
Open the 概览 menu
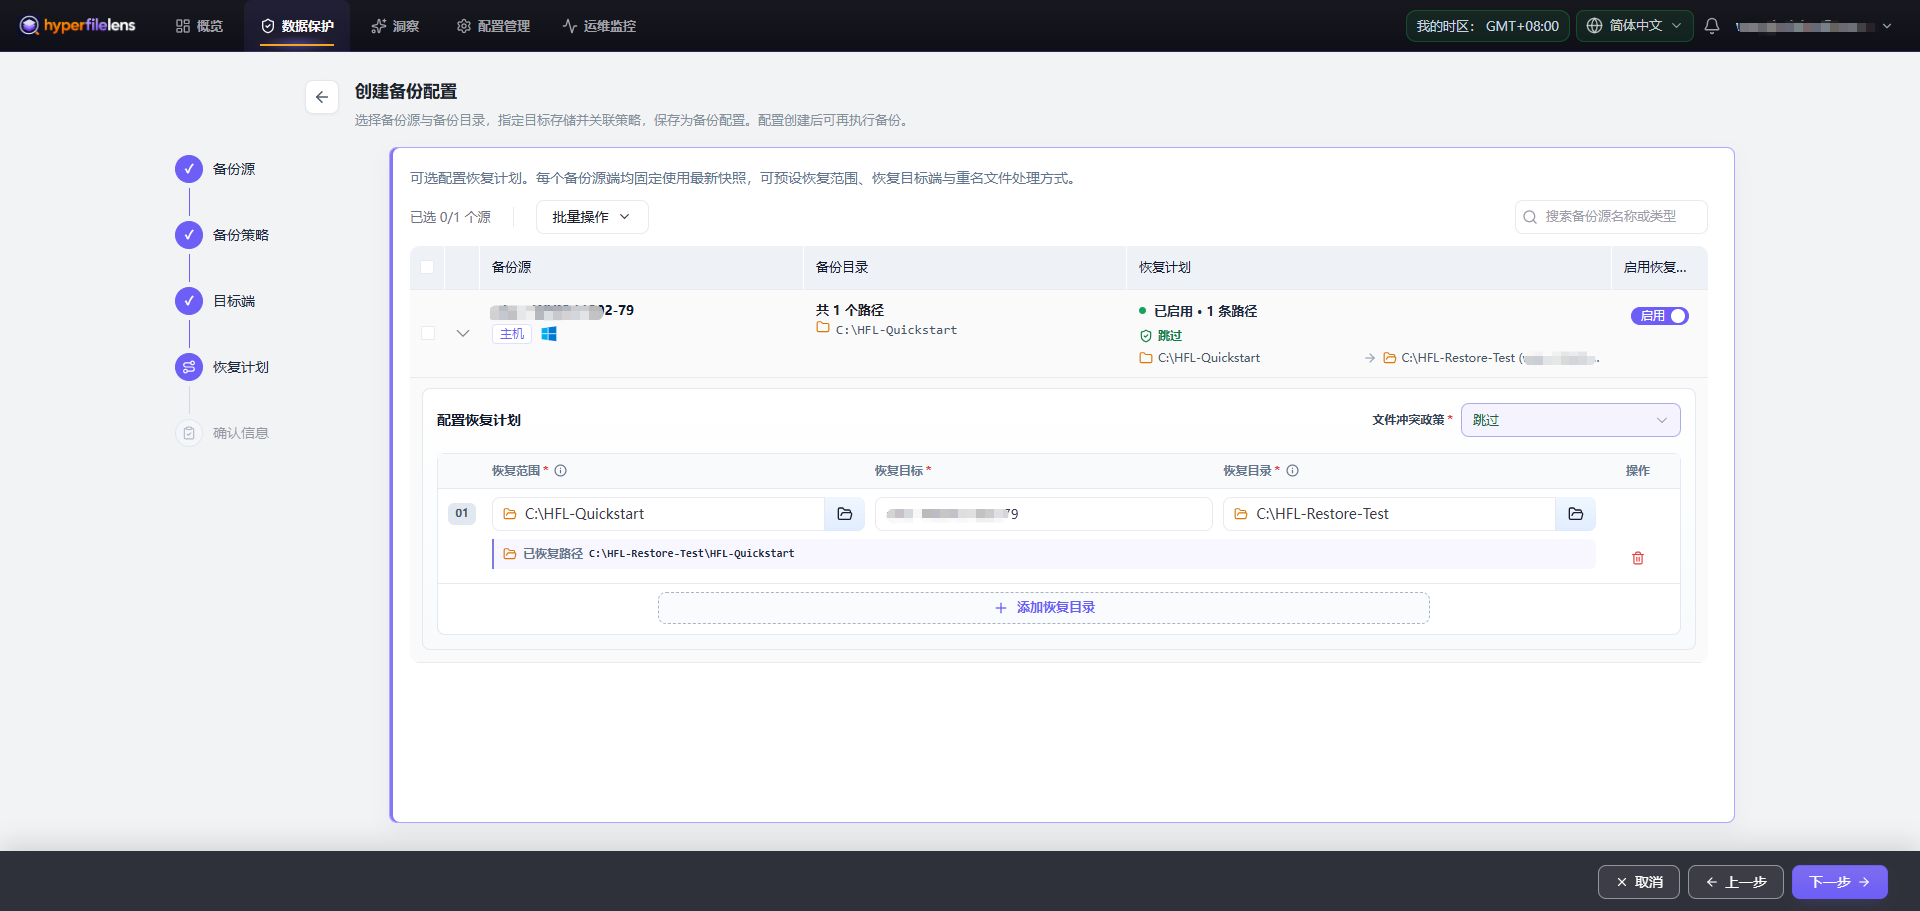[x=199, y=26]
